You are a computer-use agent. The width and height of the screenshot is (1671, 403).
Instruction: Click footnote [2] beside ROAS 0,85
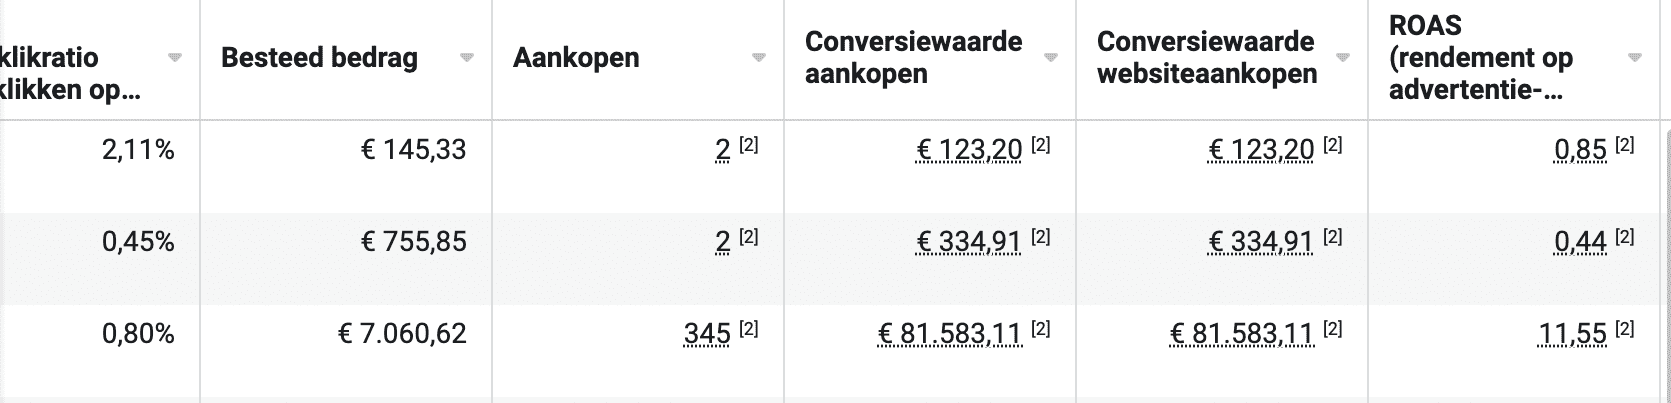pos(1625,145)
